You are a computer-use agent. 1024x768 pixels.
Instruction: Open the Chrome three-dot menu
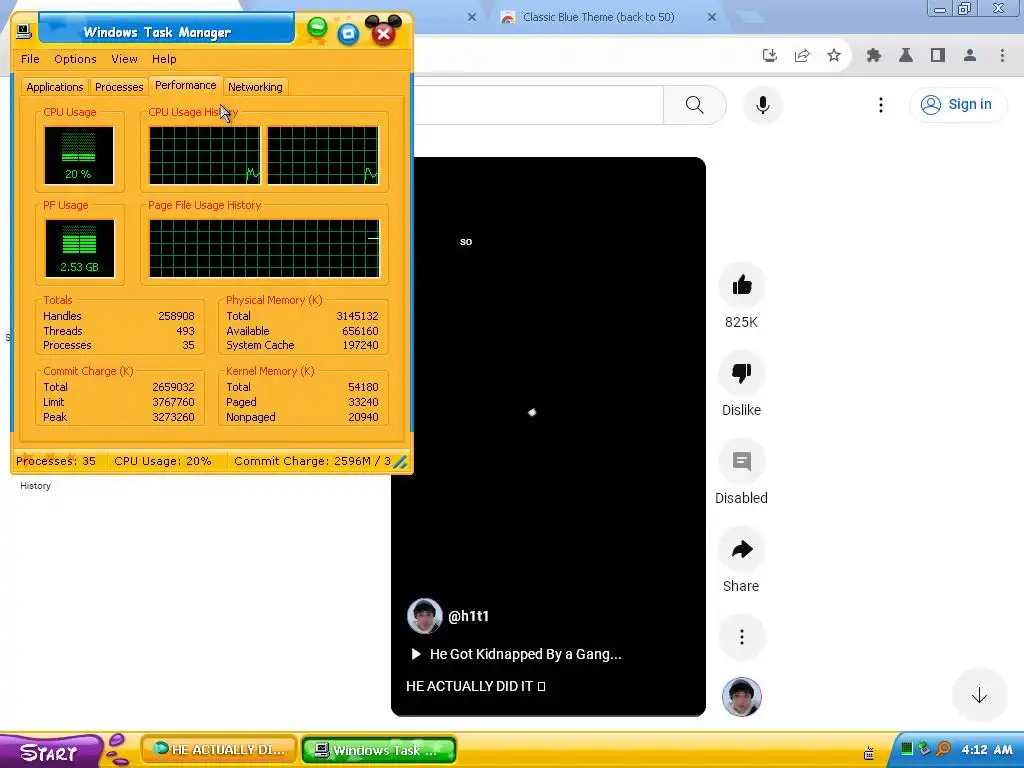coord(1002,56)
